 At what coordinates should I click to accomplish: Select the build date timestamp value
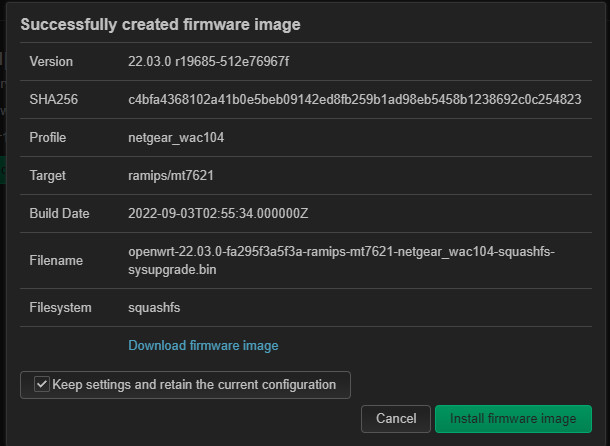tap(220, 213)
